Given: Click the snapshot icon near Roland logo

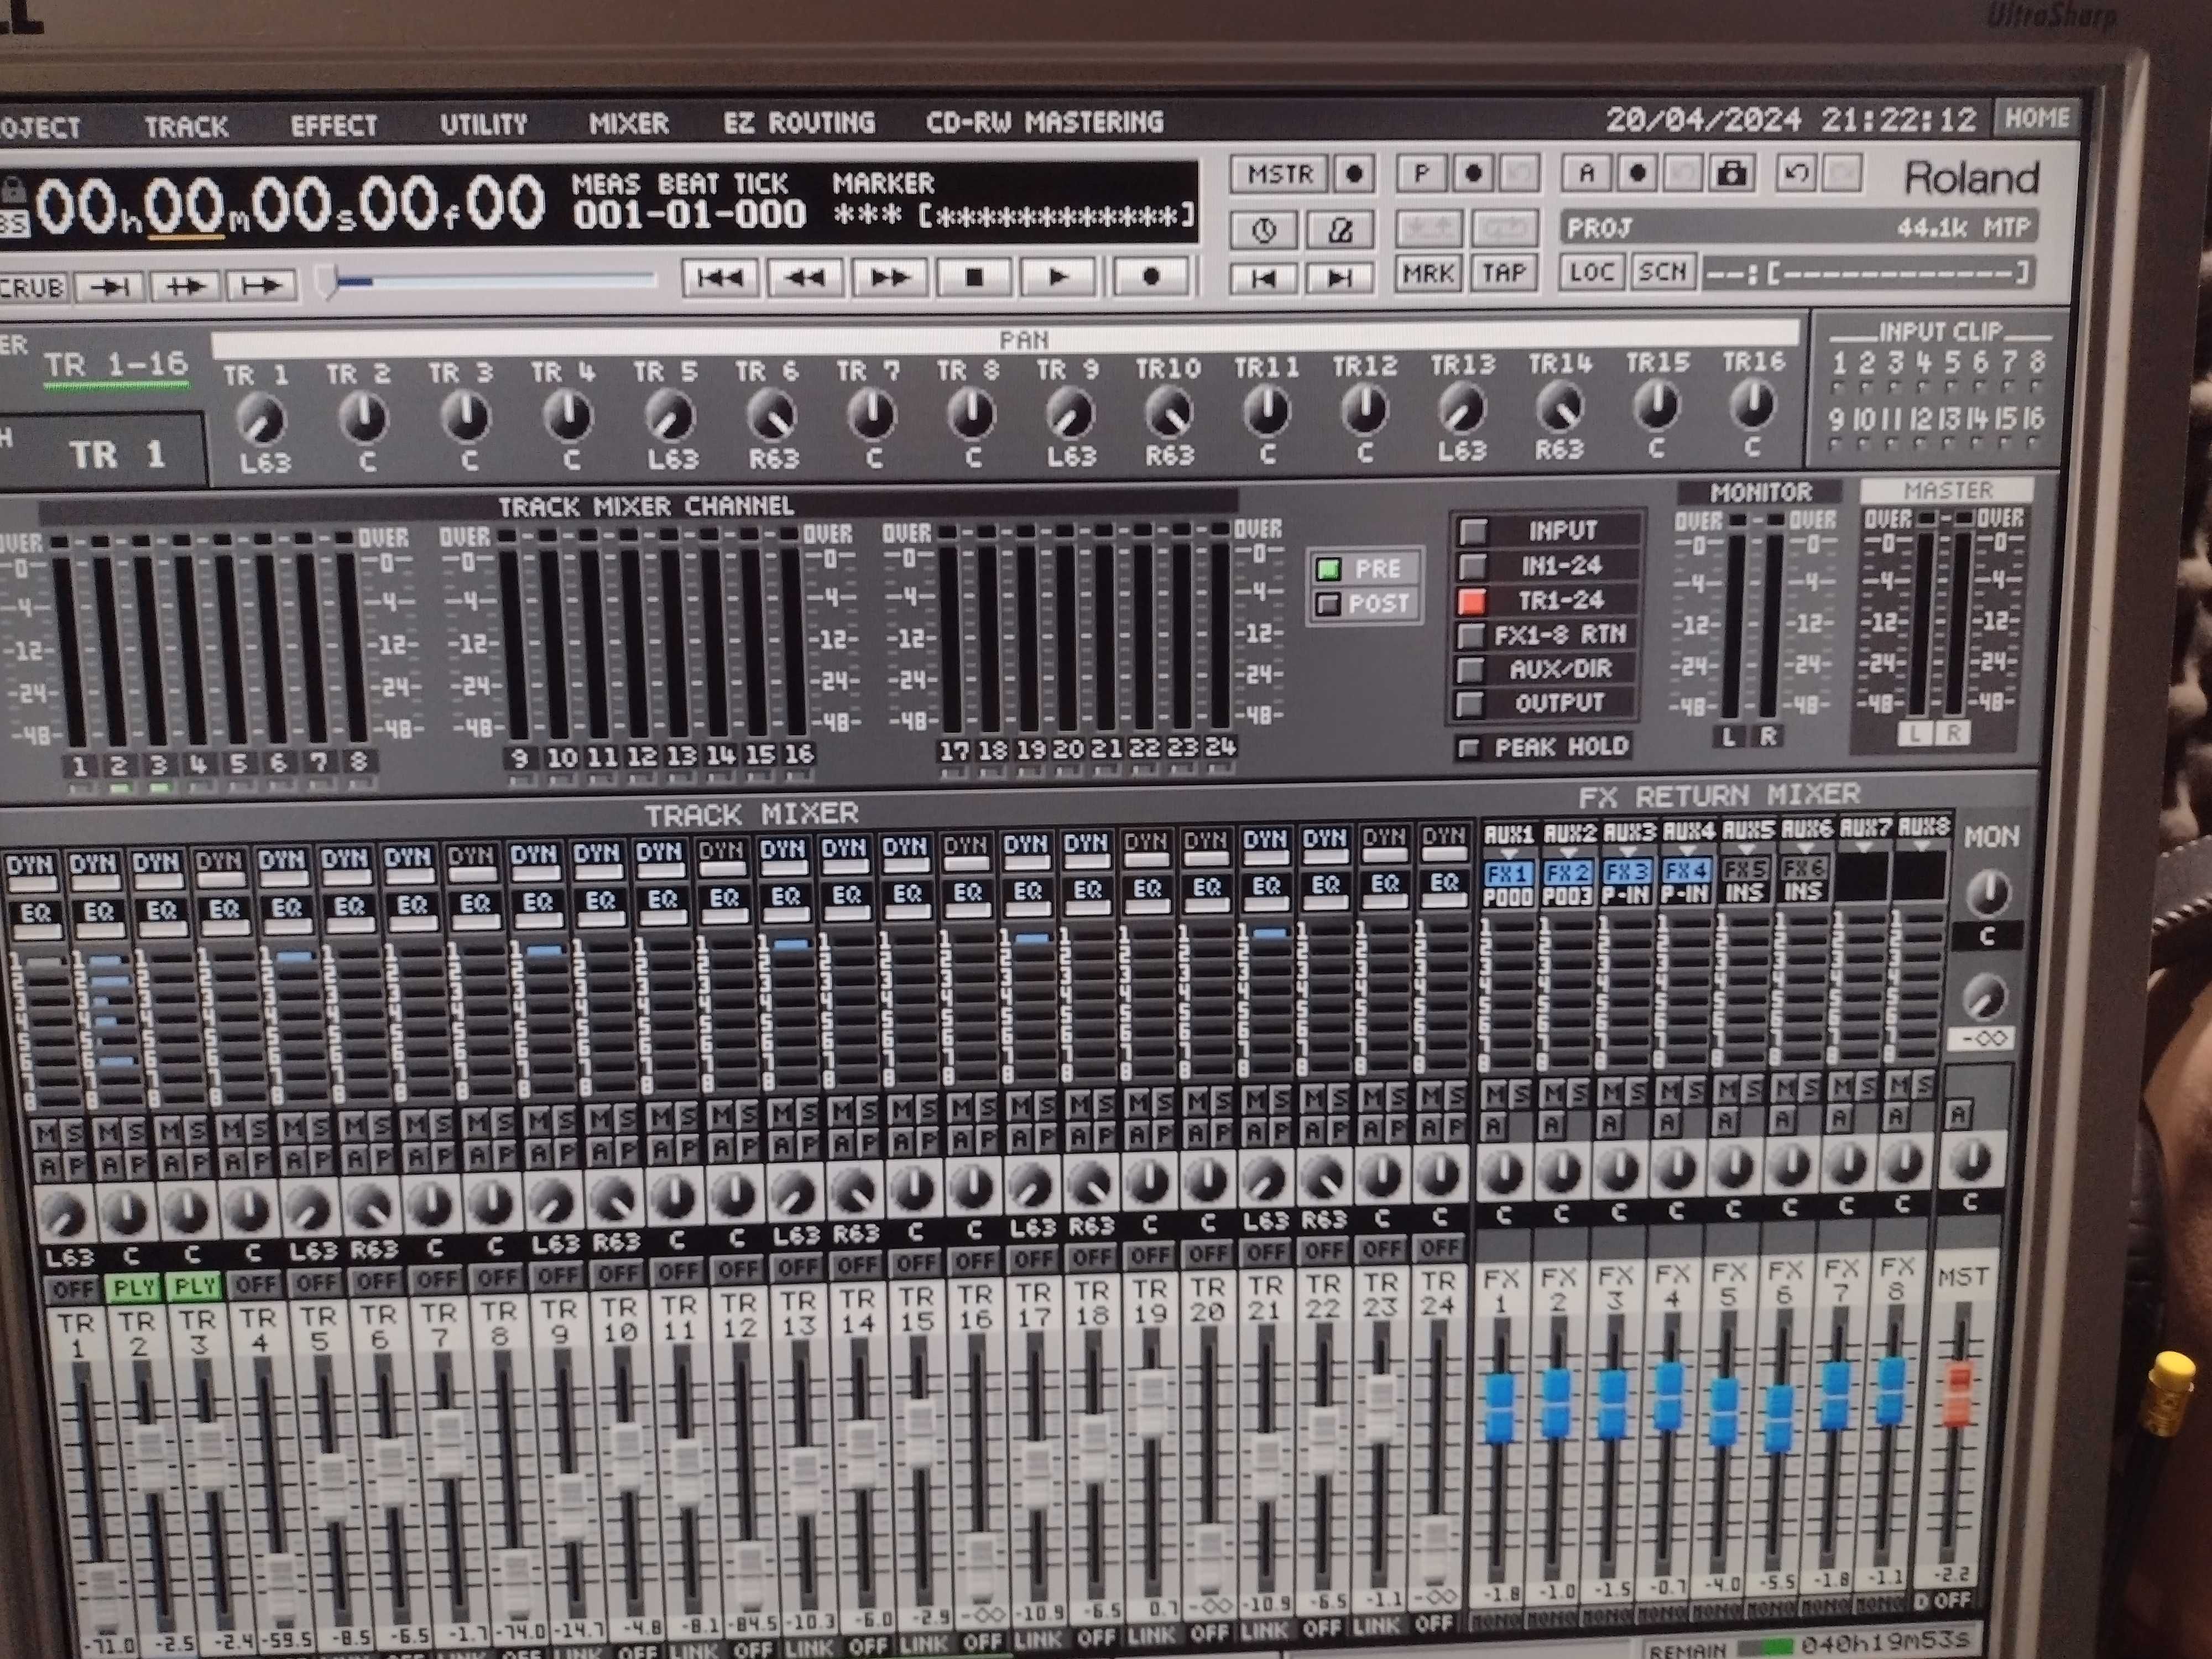Looking at the screenshot, I should (1731, 174).
